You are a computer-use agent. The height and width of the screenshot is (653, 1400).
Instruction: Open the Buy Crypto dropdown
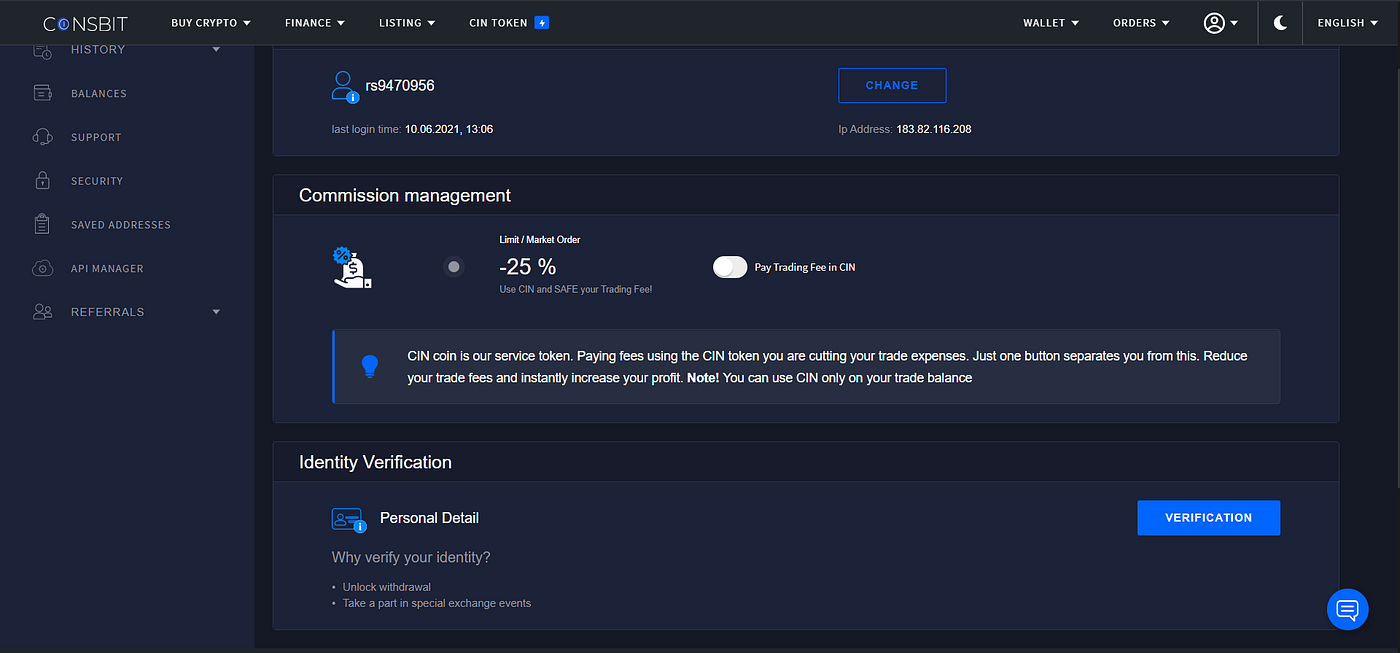point(211,23)
